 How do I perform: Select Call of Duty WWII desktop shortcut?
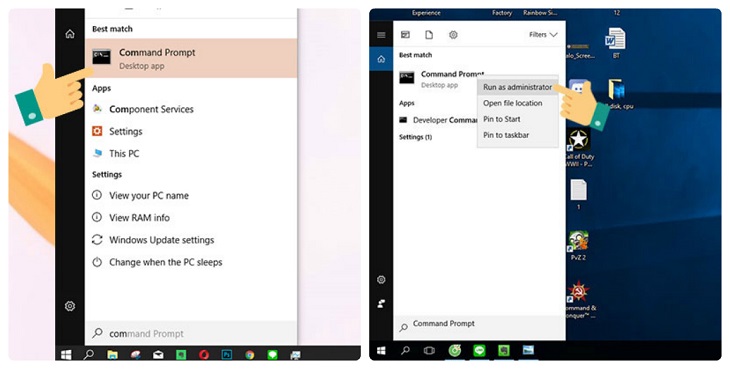click(x=579, y=148)
